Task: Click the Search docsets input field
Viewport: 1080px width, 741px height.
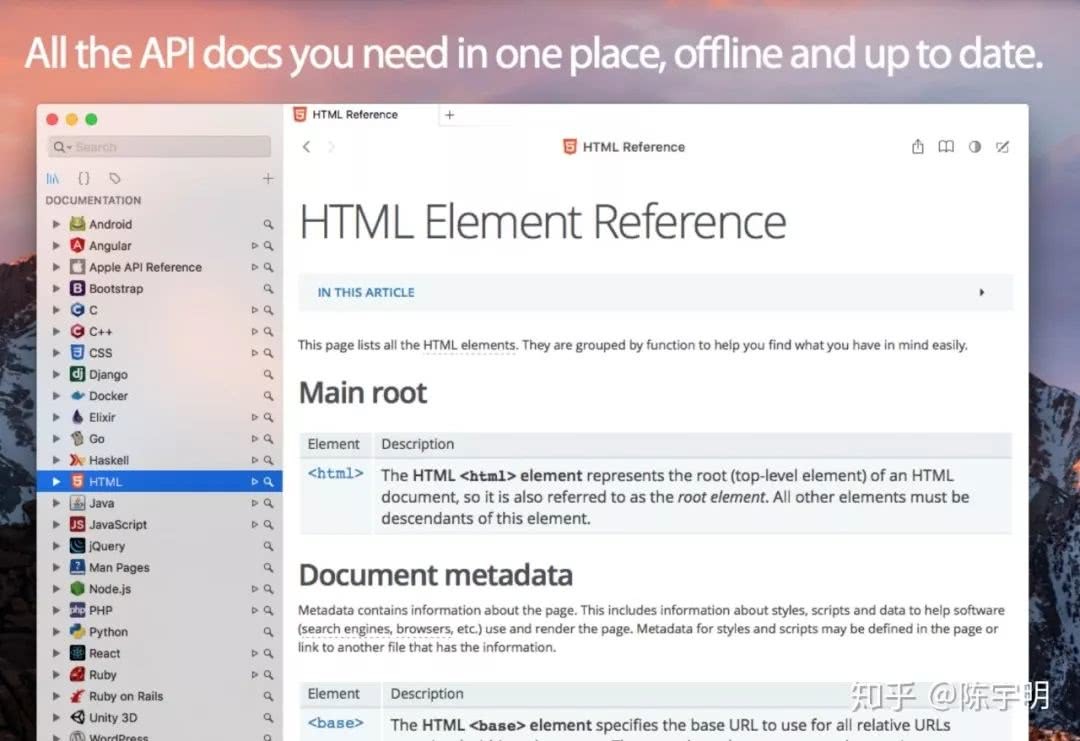Action: (x=159, y=147)
